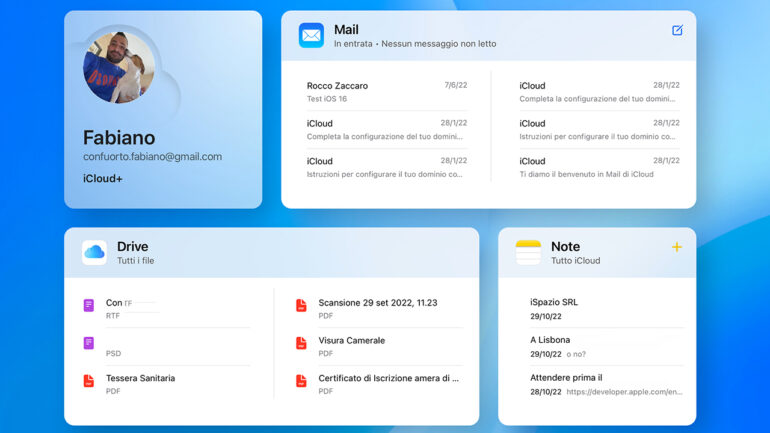Open Fabiano's profile photo
The image size is (770, 433).
coord(119,68)
